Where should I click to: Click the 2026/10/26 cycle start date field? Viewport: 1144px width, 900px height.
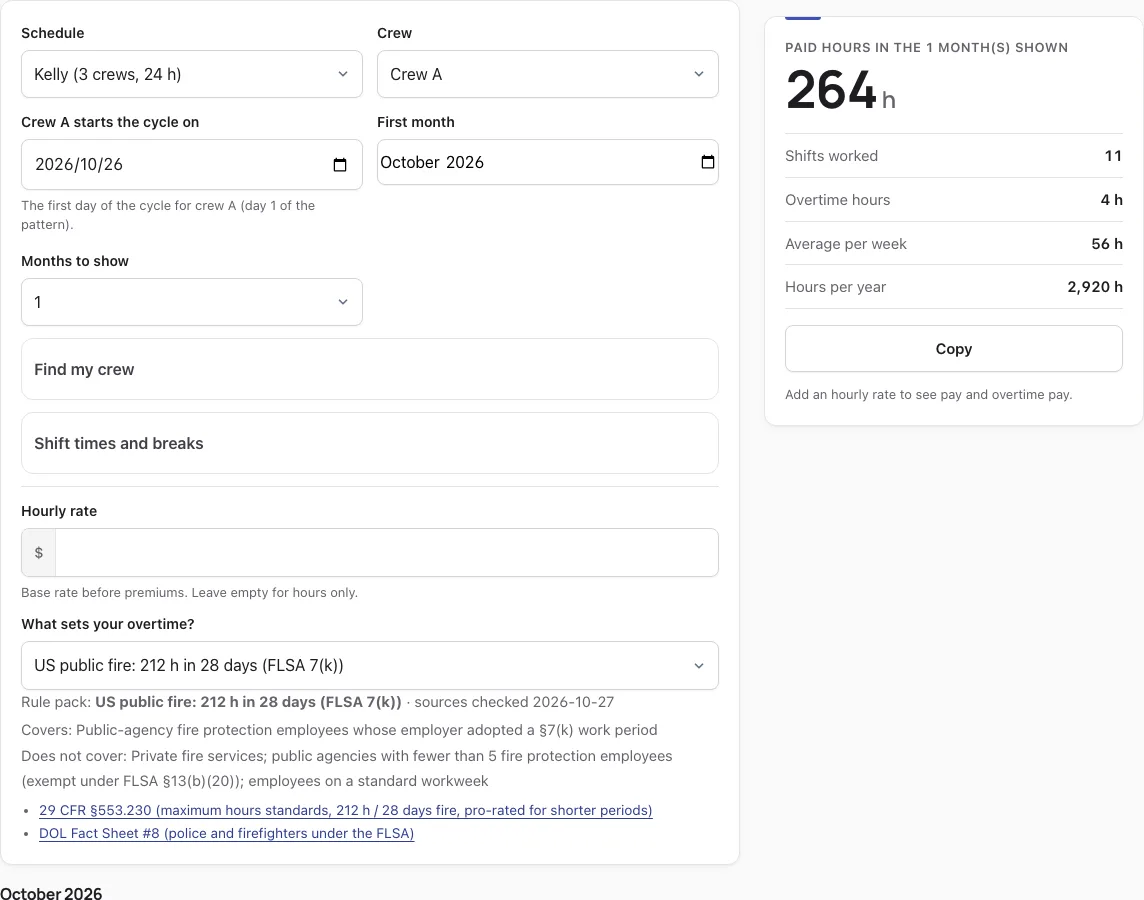[192, 165]
